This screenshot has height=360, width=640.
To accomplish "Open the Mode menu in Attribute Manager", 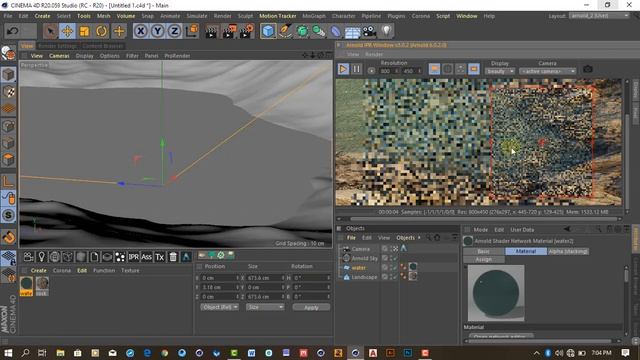I will pos(480,230).
